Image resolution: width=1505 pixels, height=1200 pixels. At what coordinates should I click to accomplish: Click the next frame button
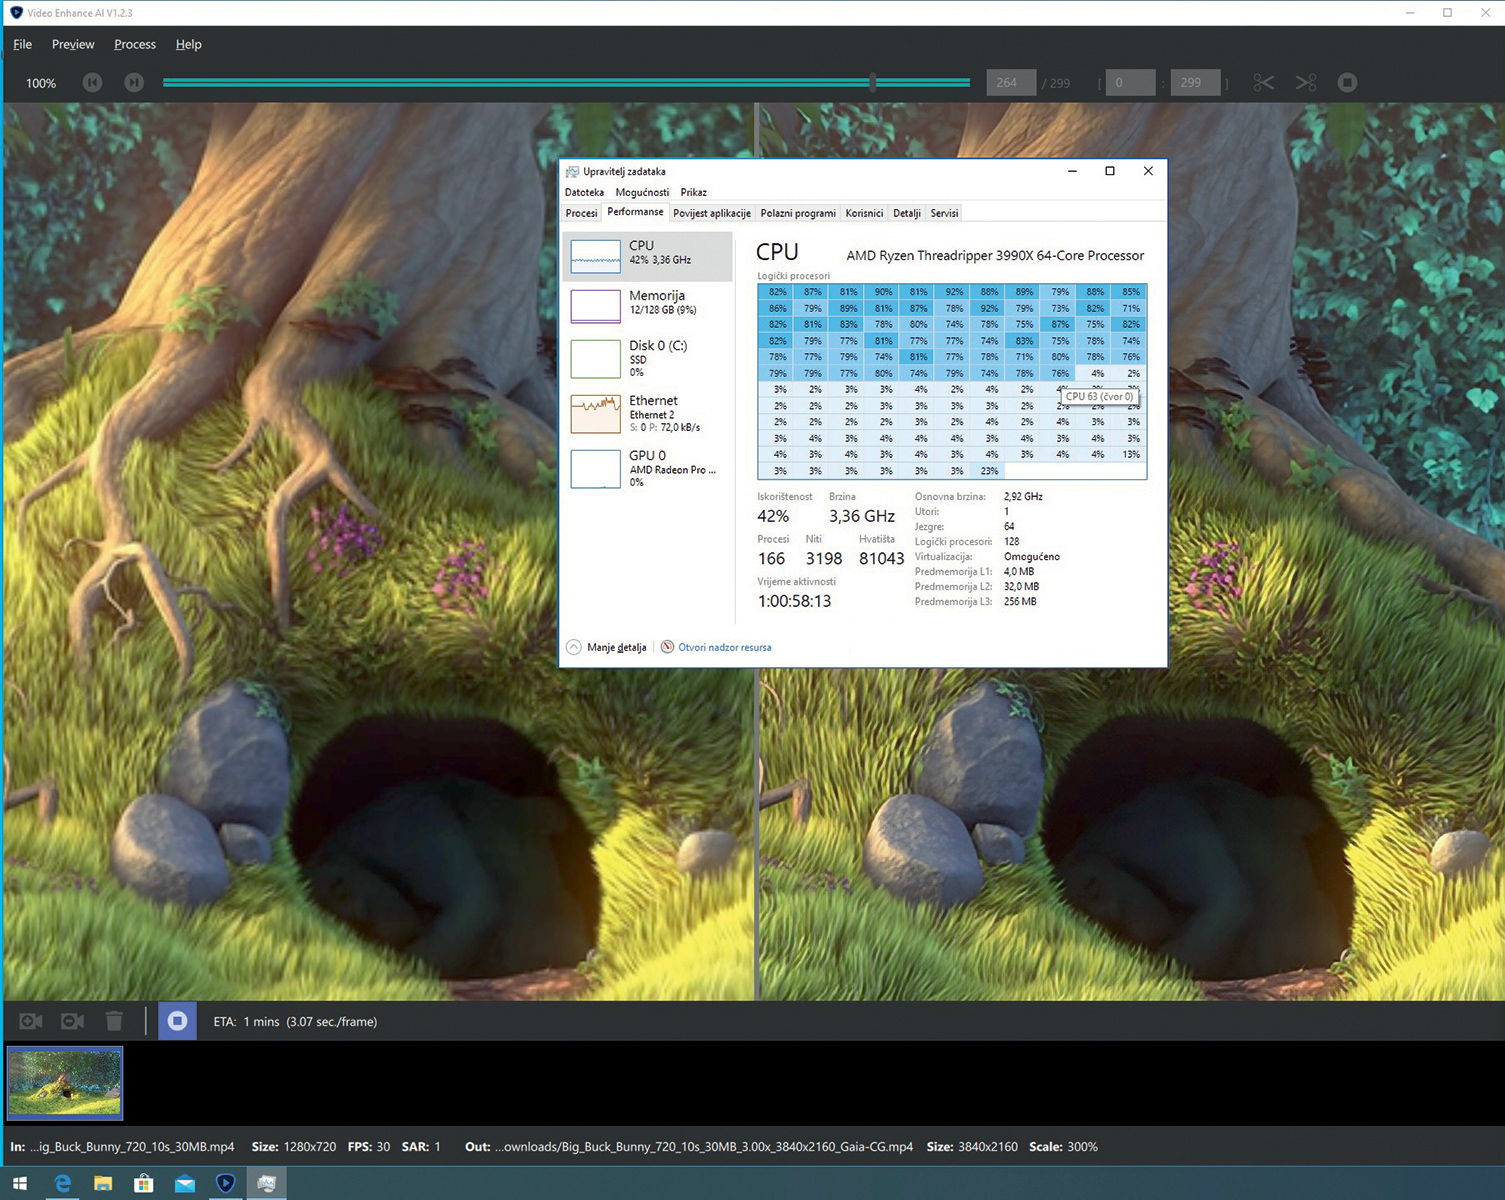[x=134, y=83]
